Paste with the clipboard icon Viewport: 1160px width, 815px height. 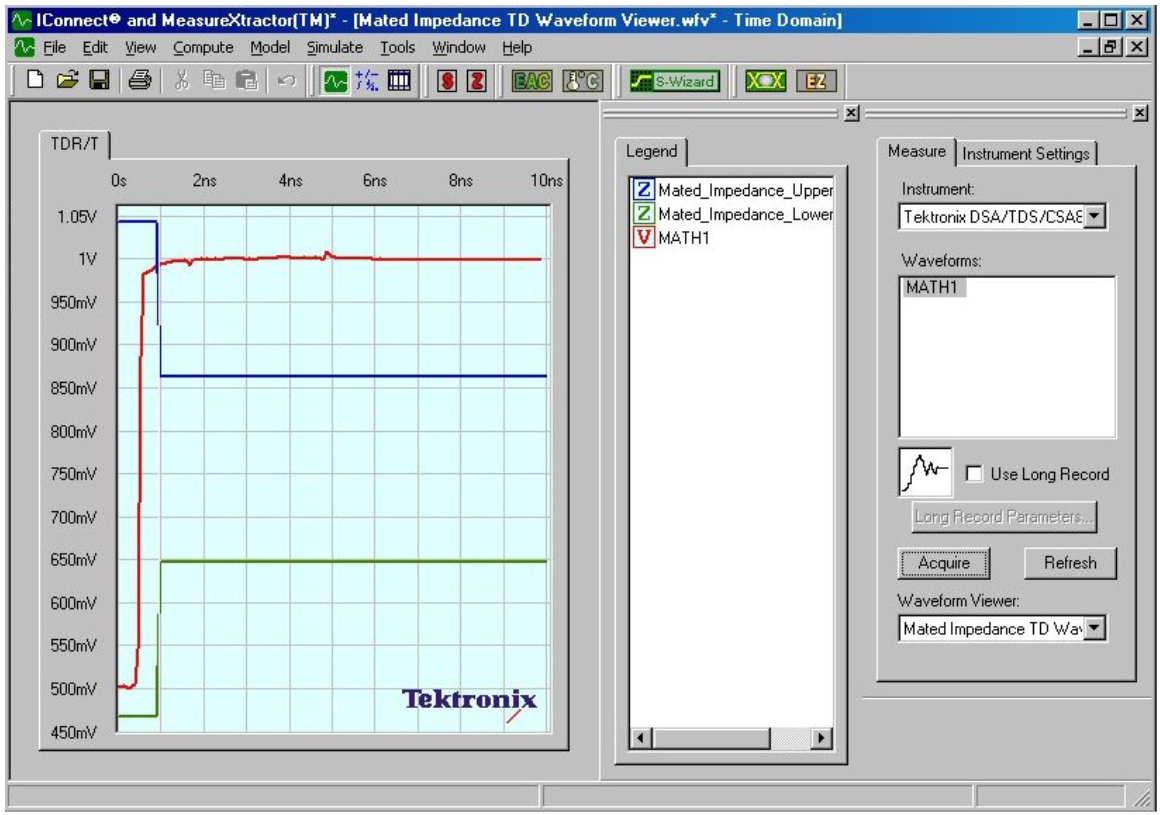[x=246, y=80]
